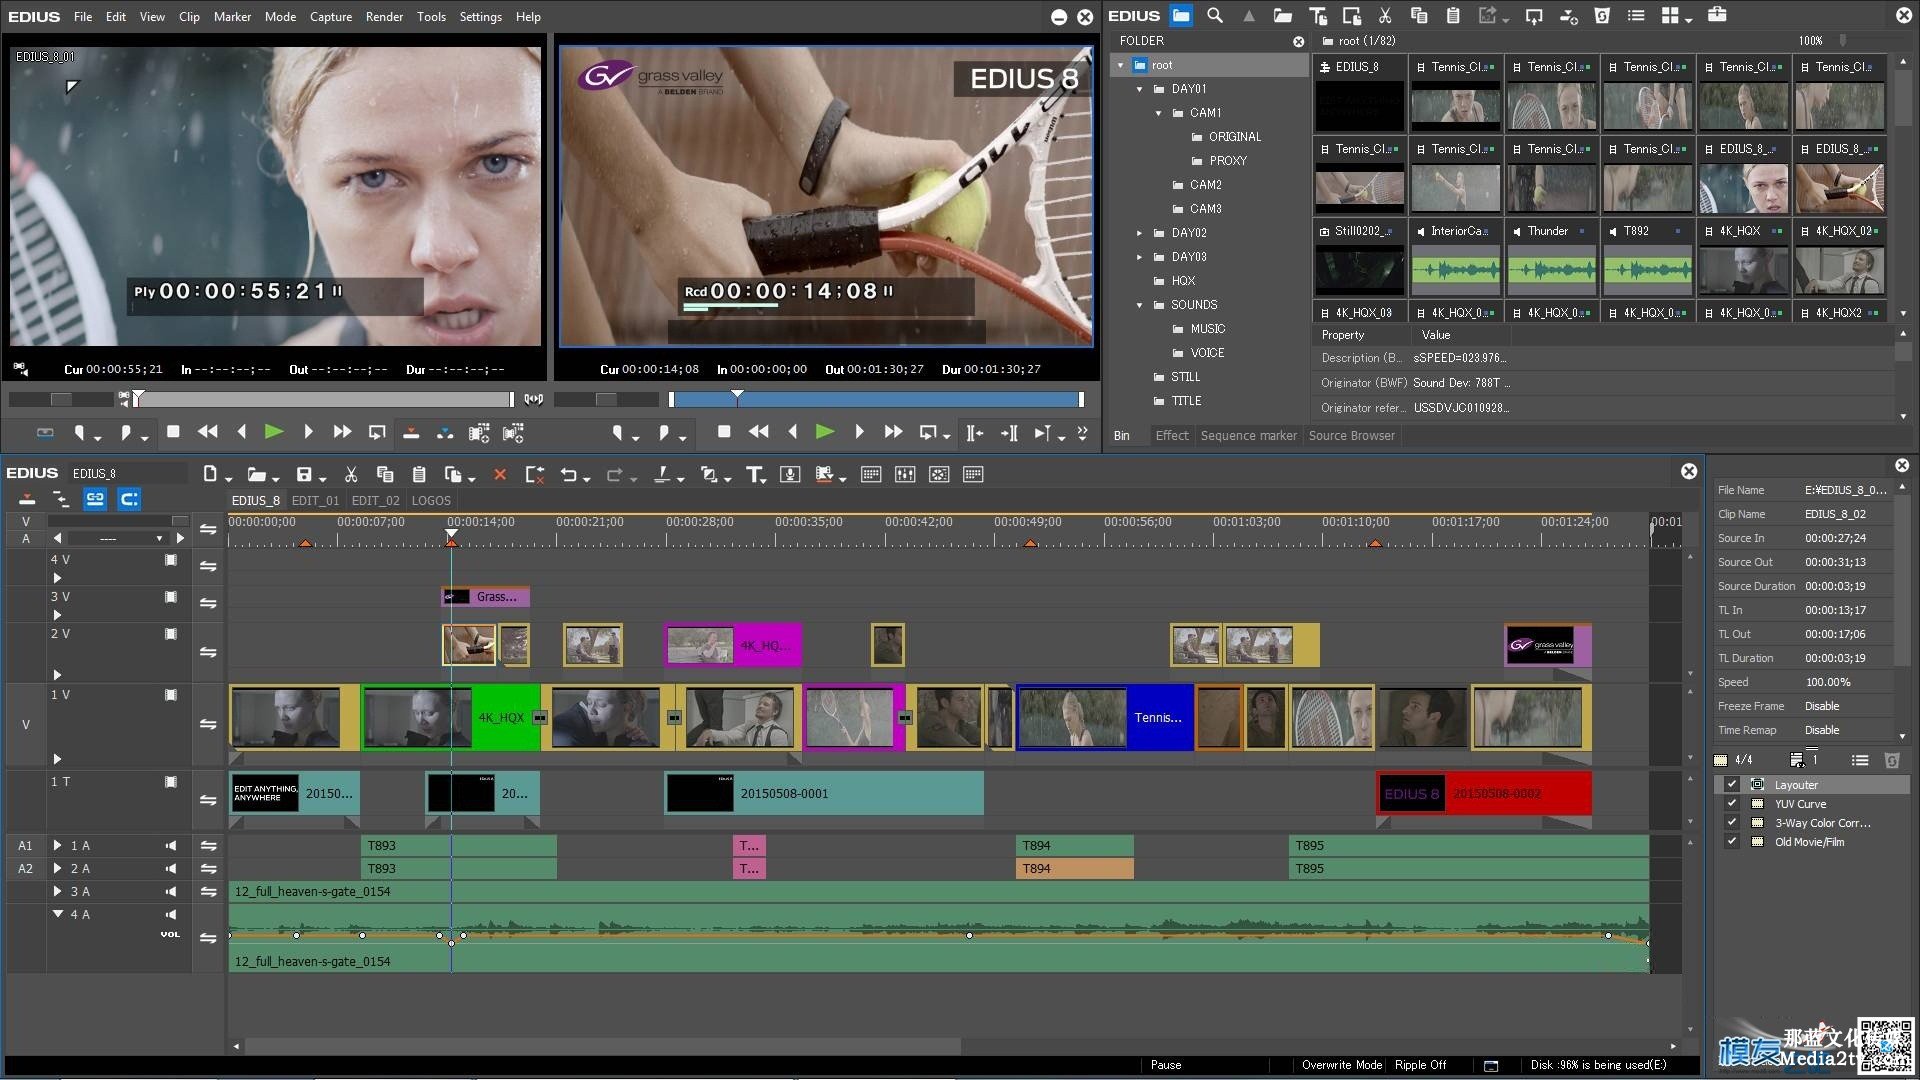Collapse the SOUNDS folder tree

tap(1139, 305)
